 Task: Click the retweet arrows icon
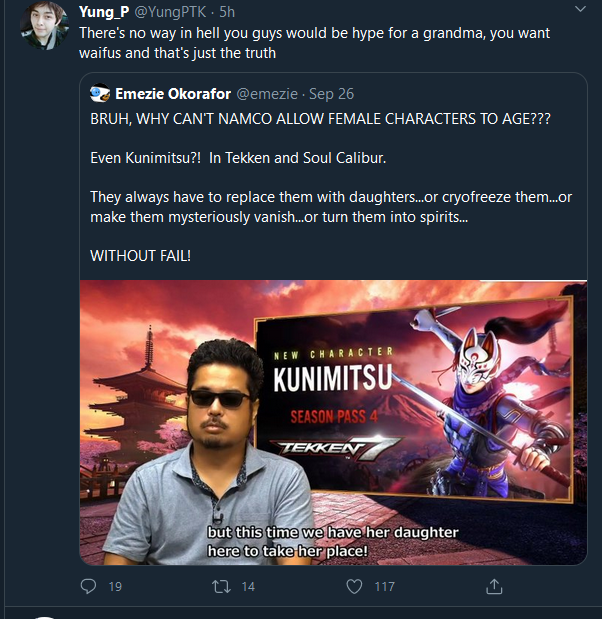point(221,587)
